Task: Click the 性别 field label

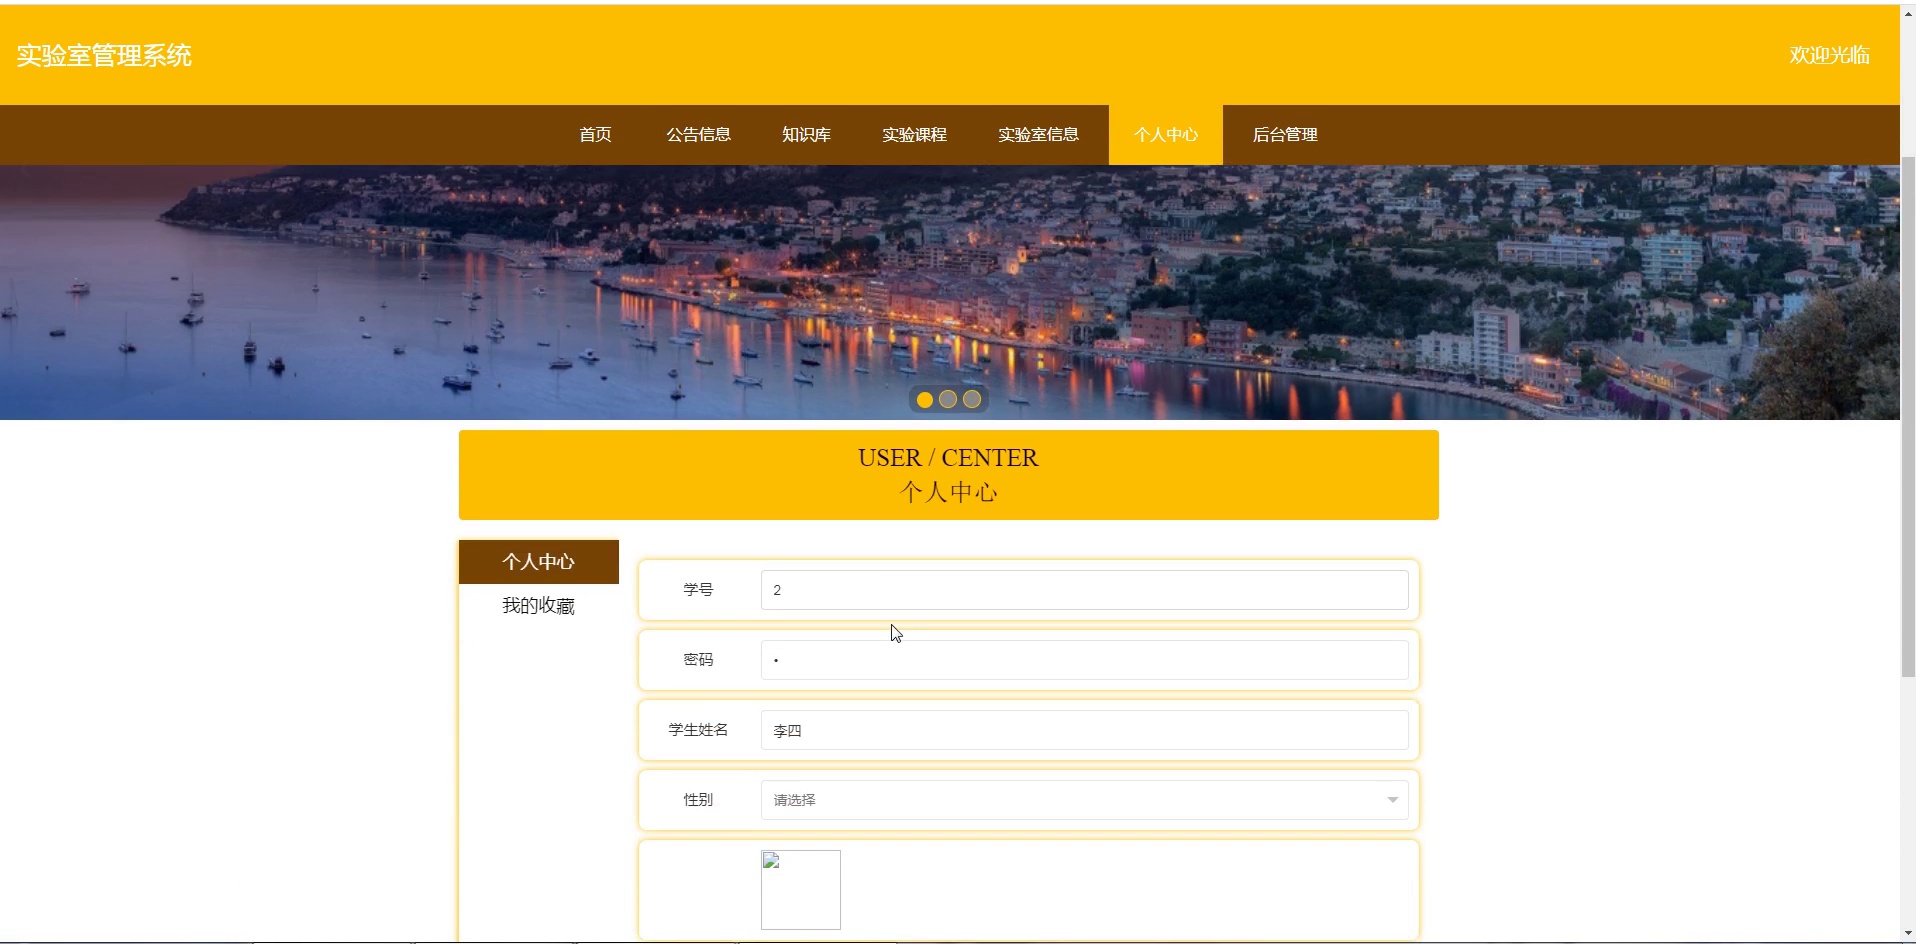Action: 698,800
